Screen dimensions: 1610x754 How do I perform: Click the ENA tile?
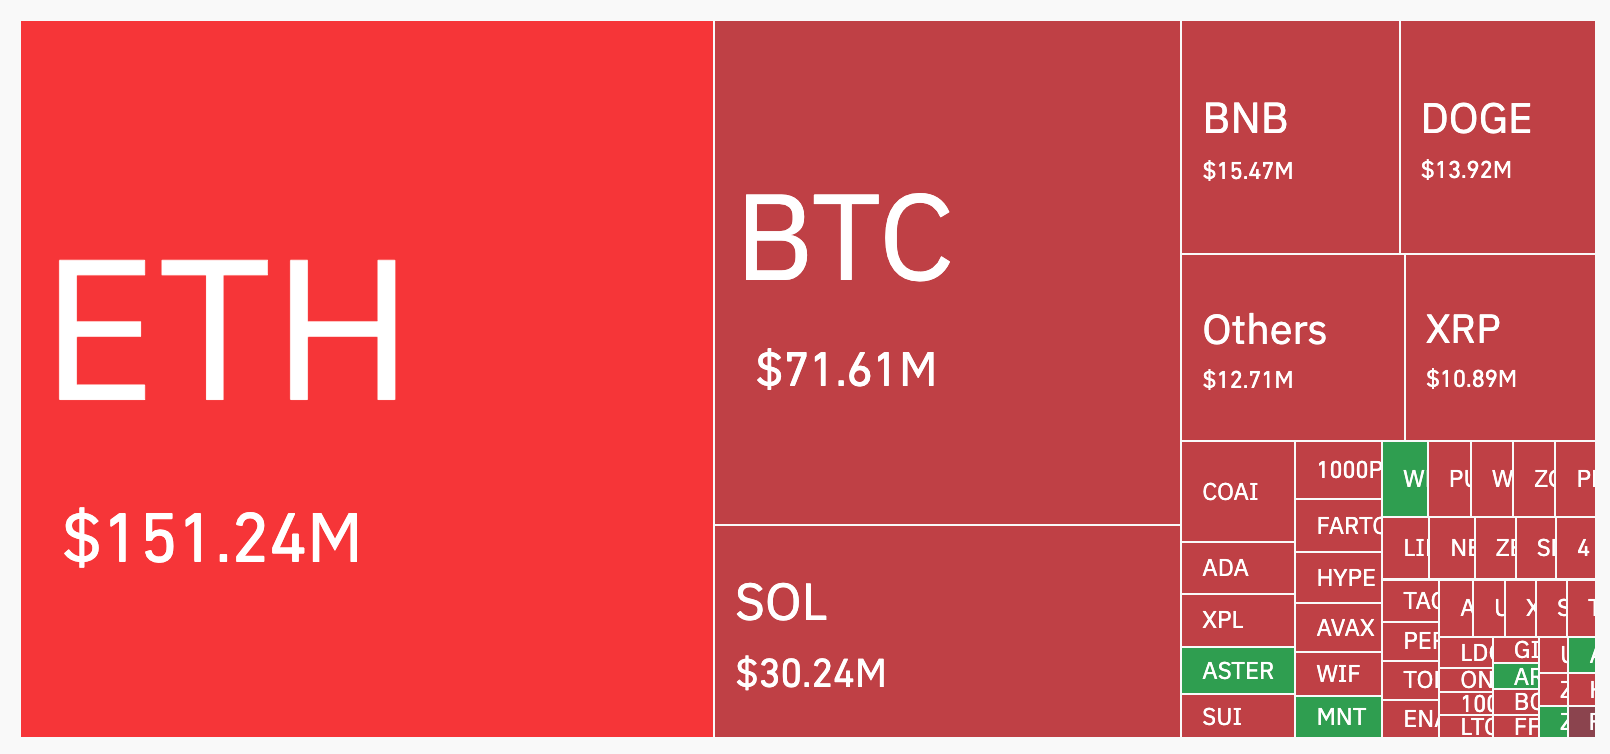[x=1411, y=719]
